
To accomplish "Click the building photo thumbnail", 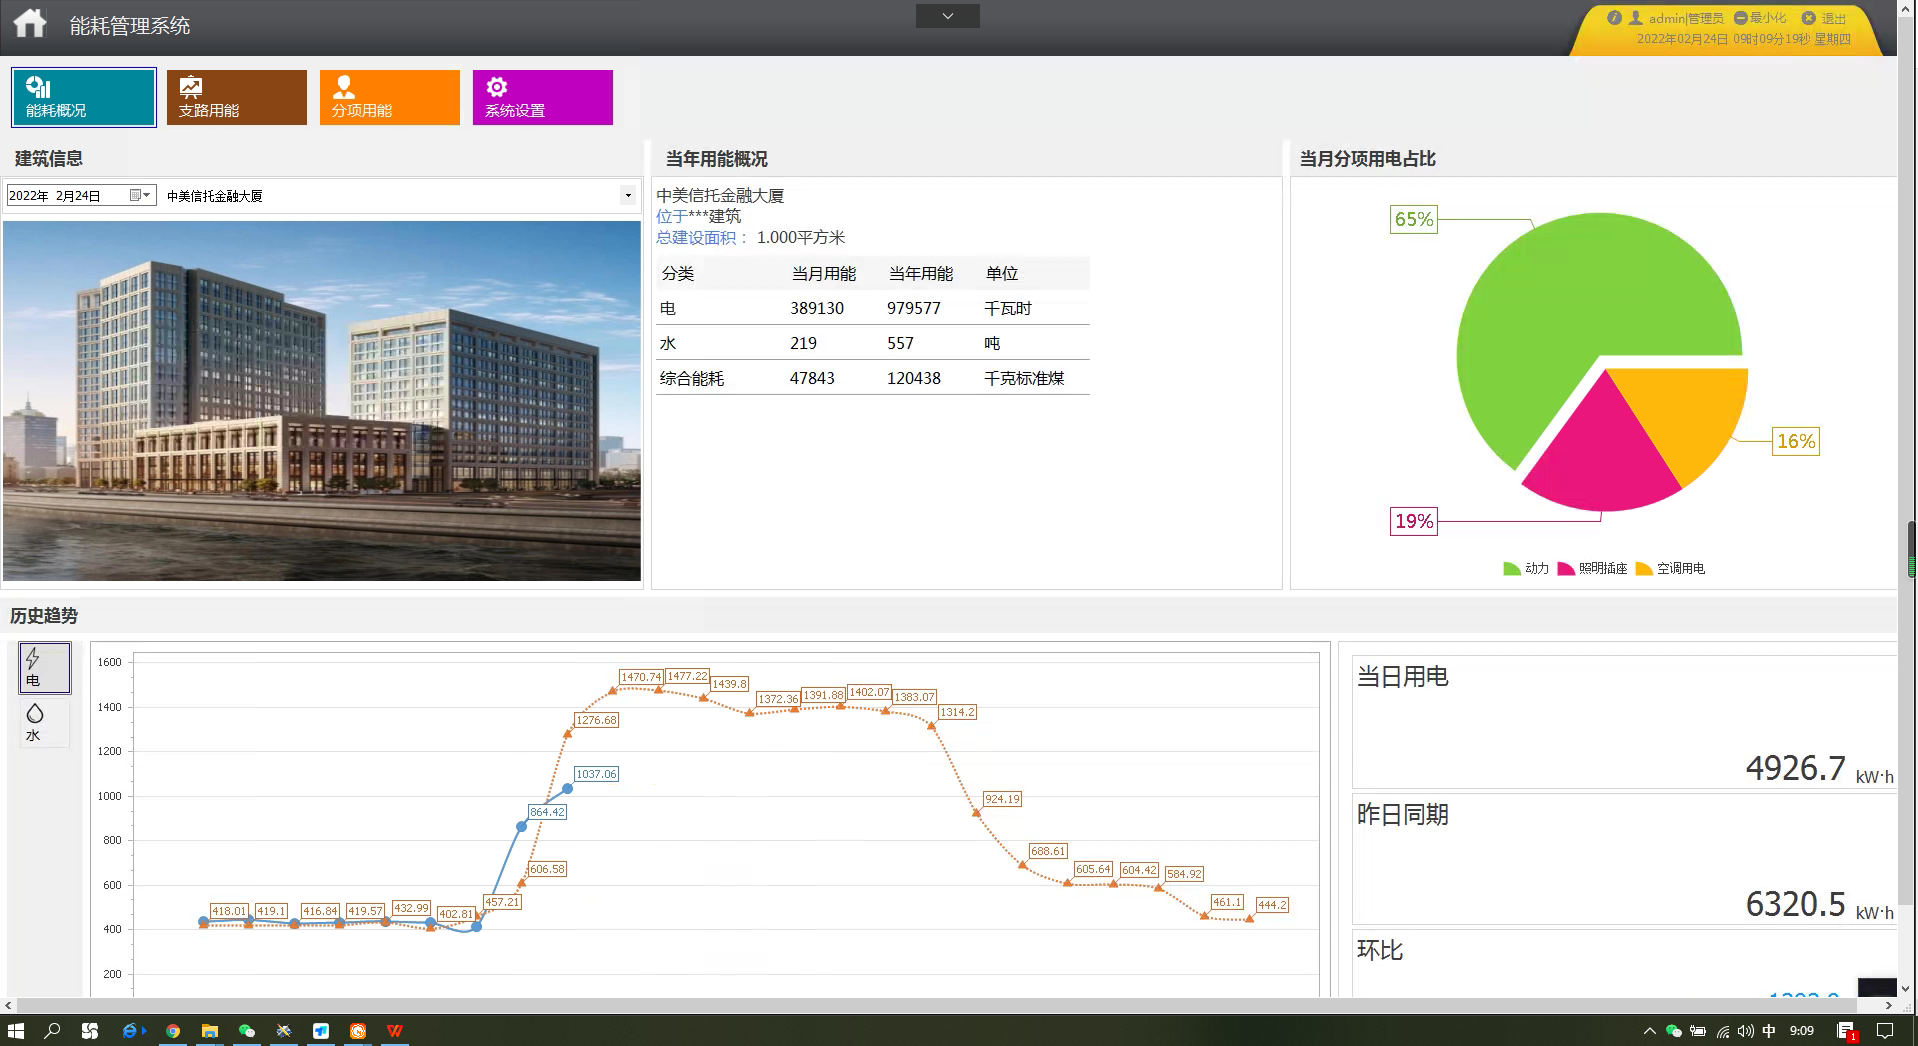I will 322,400.
